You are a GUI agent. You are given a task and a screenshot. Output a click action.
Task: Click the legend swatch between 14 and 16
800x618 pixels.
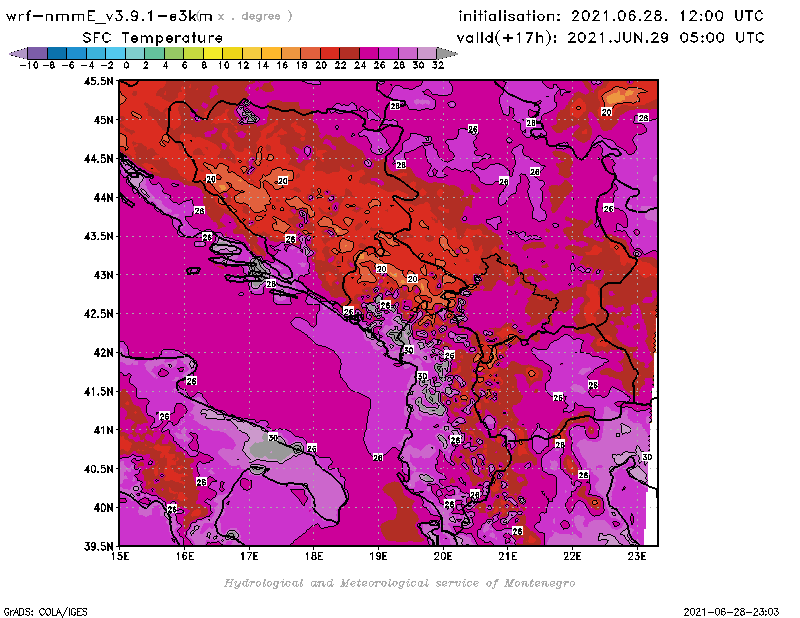coord(271,54)
